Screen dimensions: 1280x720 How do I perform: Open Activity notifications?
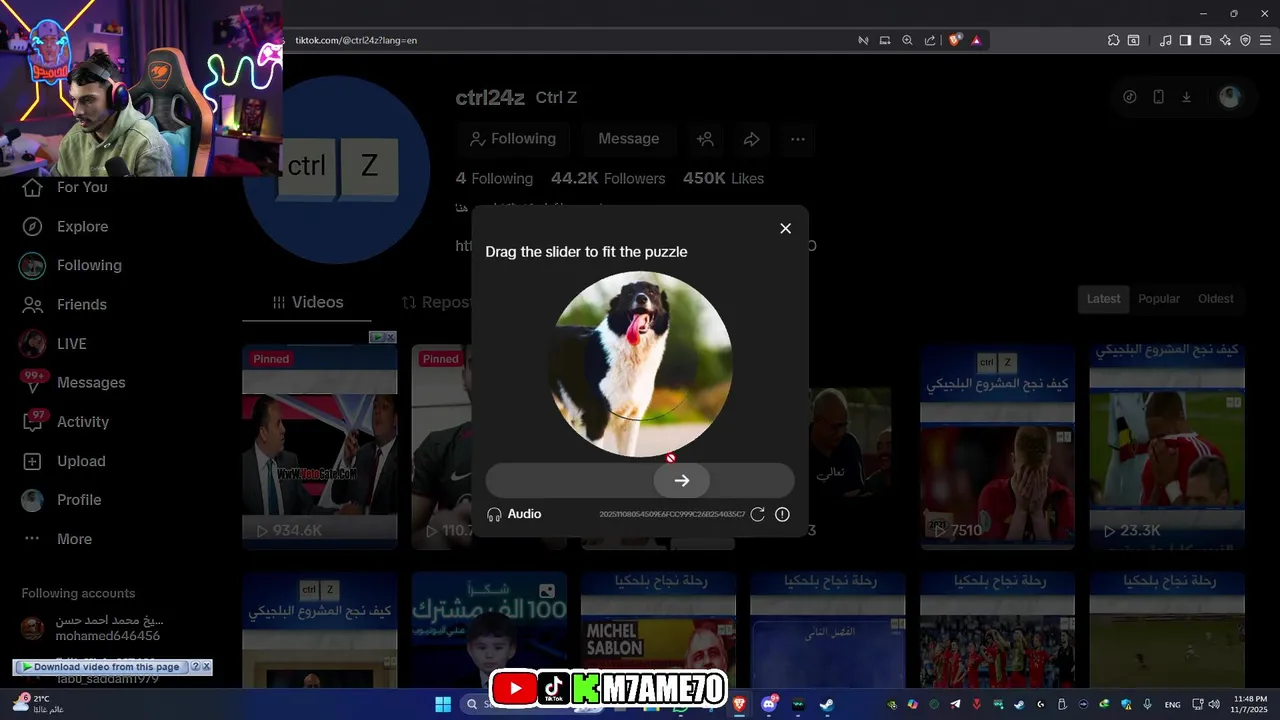point(65,421)
